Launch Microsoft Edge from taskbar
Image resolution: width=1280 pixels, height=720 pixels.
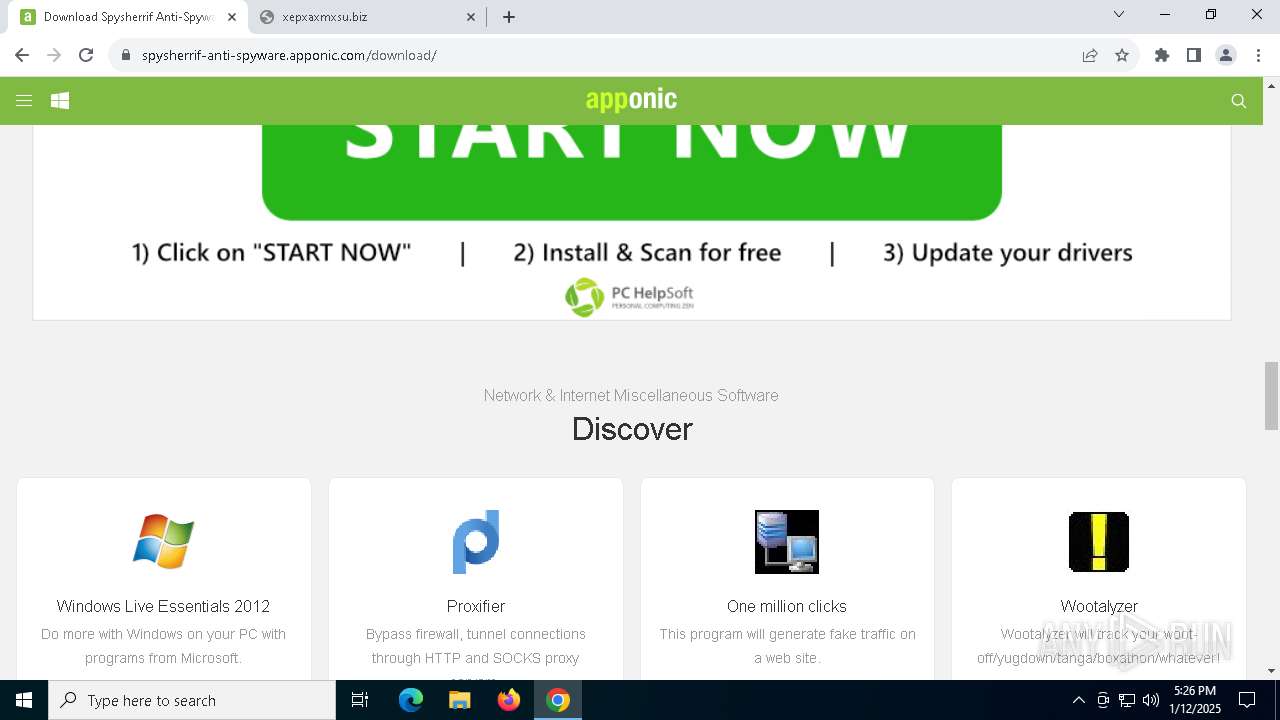click(x=411, y=700)
